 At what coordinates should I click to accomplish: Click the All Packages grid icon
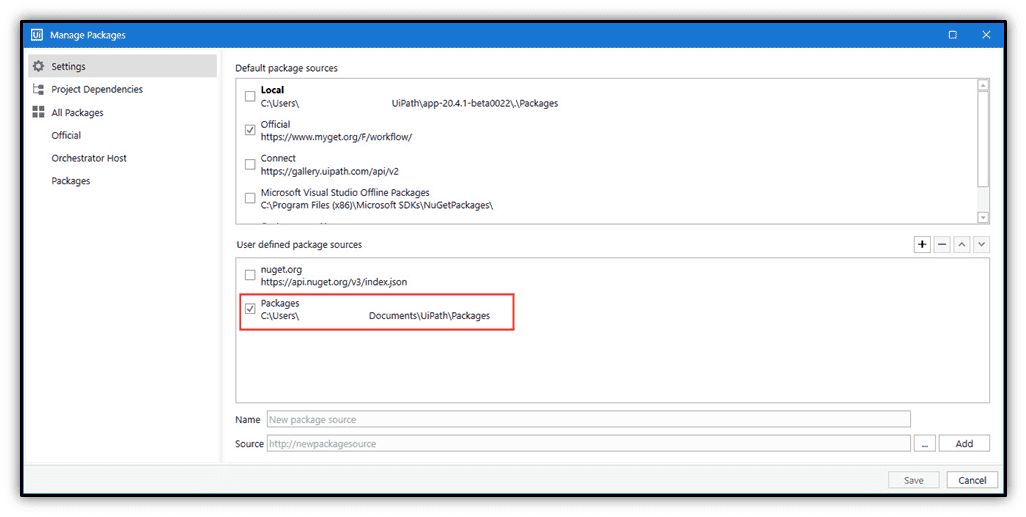[x=39, y=112]
